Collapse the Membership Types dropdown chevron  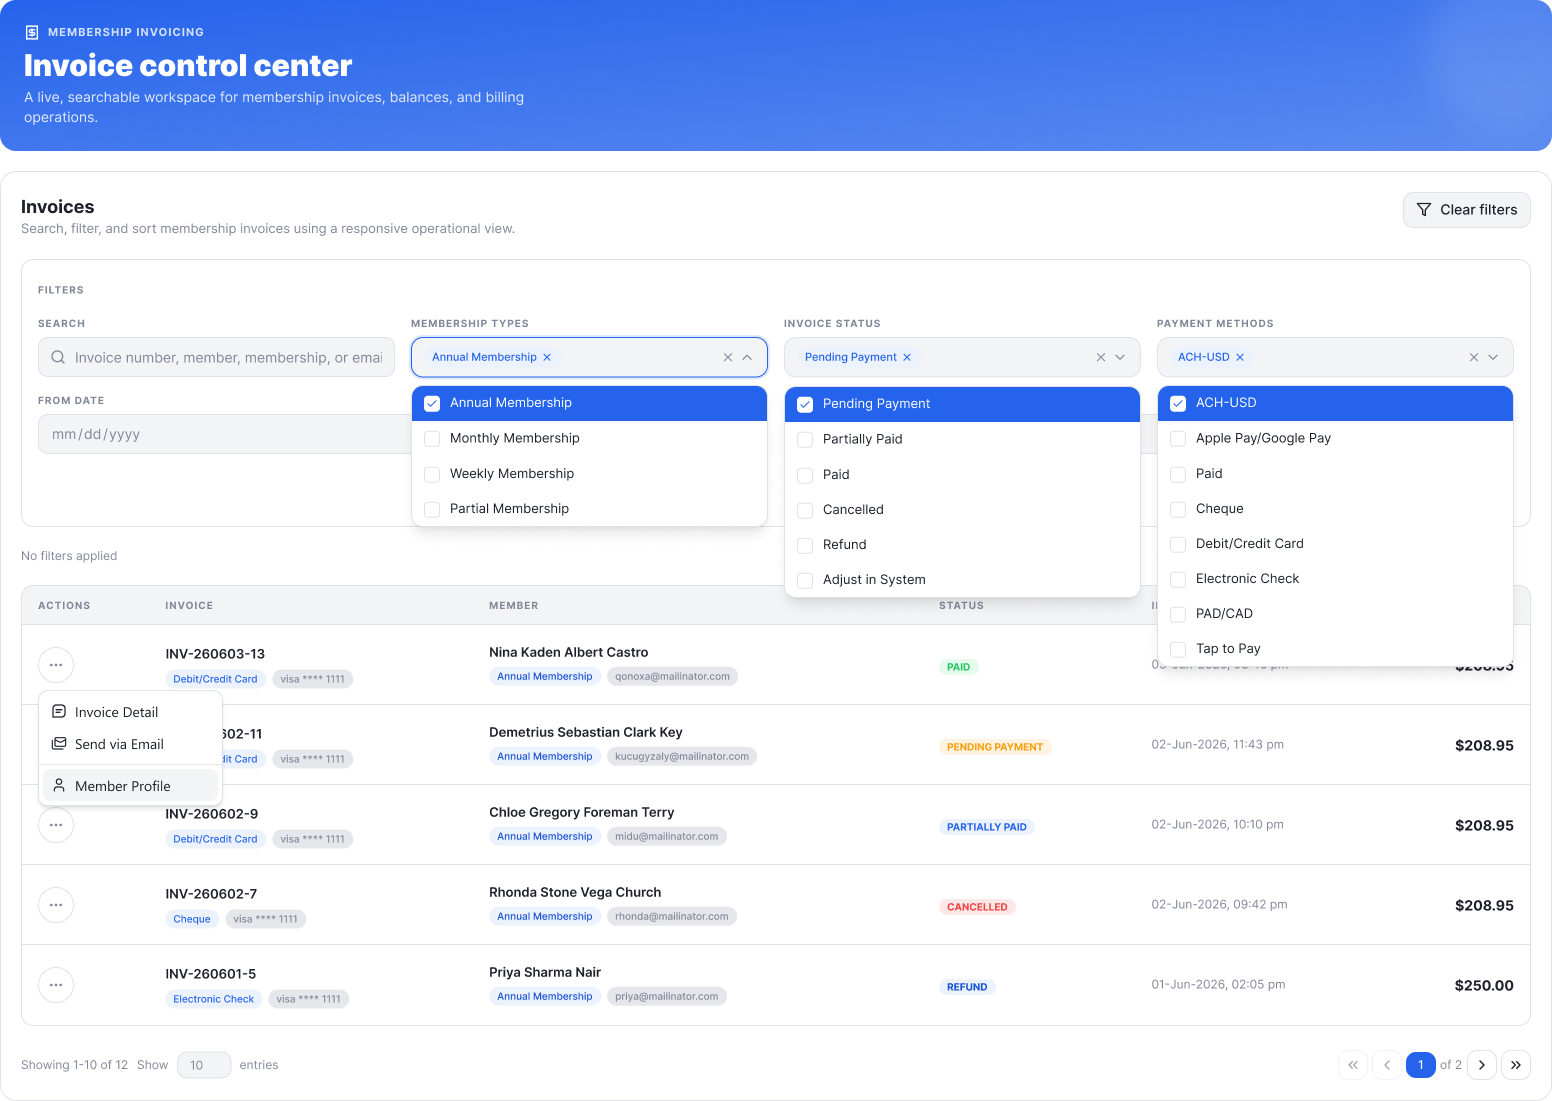click(x=747, y=357)
